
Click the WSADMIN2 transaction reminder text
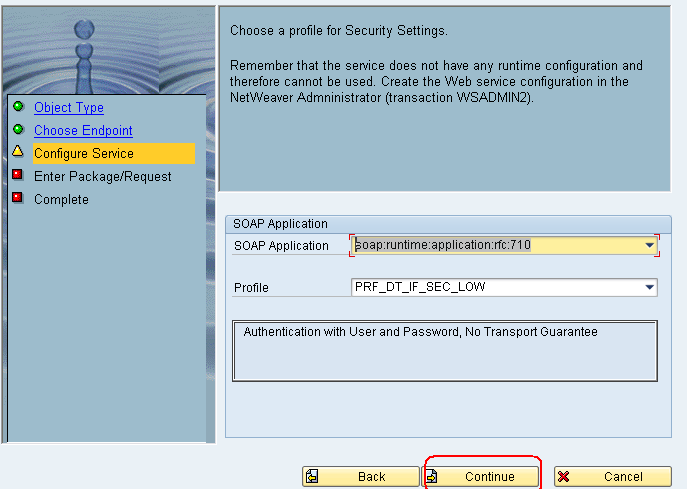coord(436,82)
